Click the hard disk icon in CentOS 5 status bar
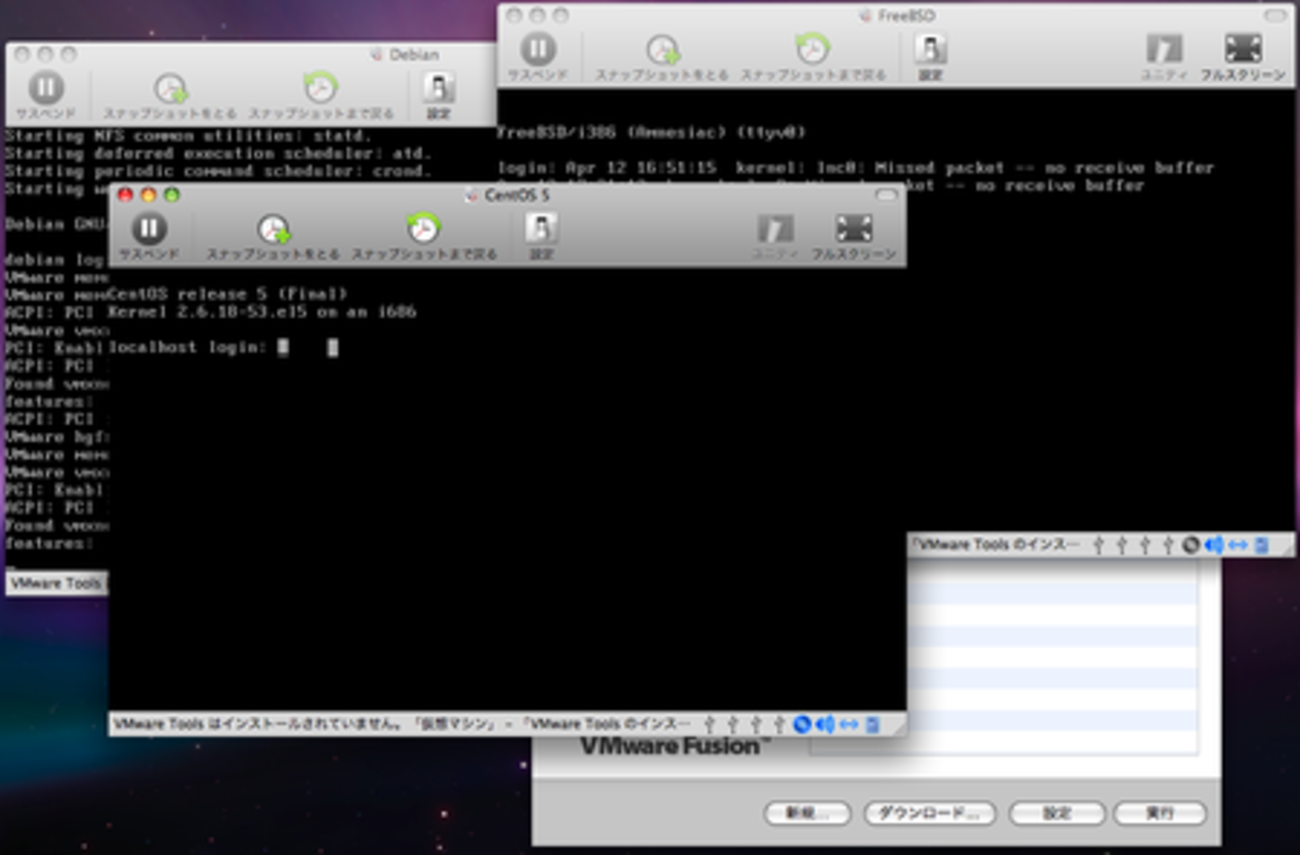 pos(872,724)
